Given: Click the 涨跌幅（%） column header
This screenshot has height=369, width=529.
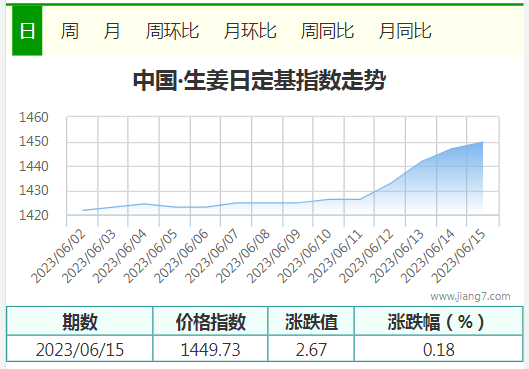Looking at the screenshot, I should click(439, 321).
